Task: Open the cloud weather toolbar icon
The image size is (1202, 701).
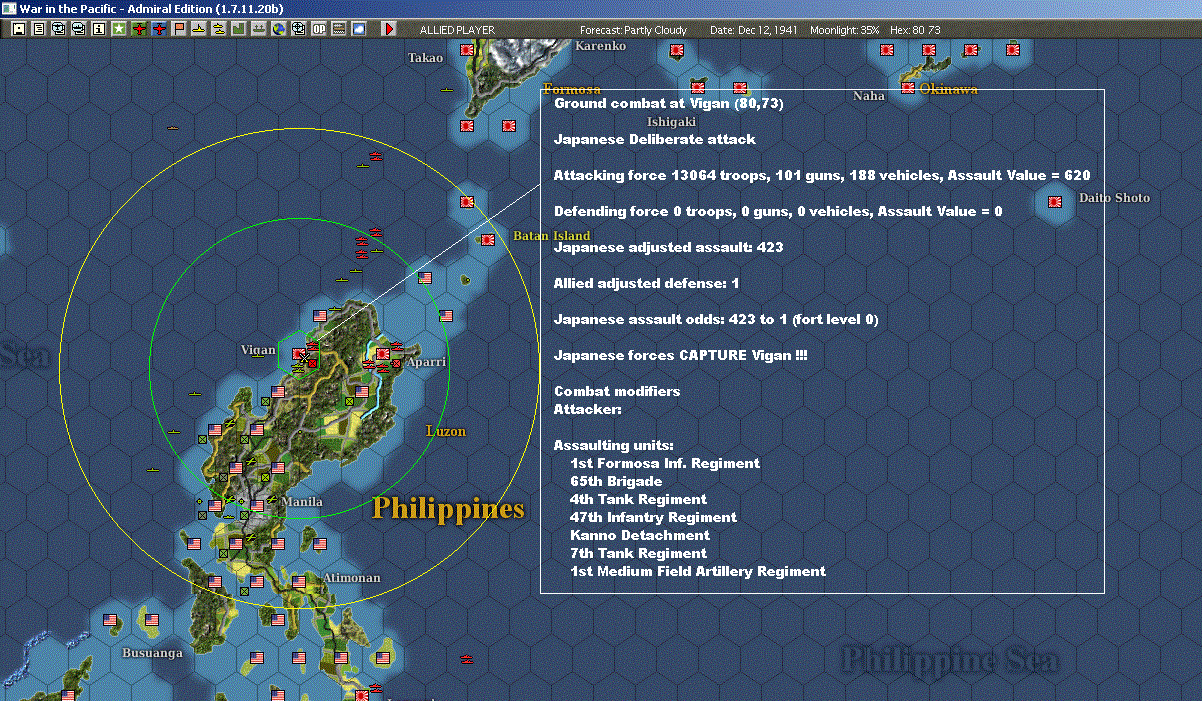Action: (359, 29)
